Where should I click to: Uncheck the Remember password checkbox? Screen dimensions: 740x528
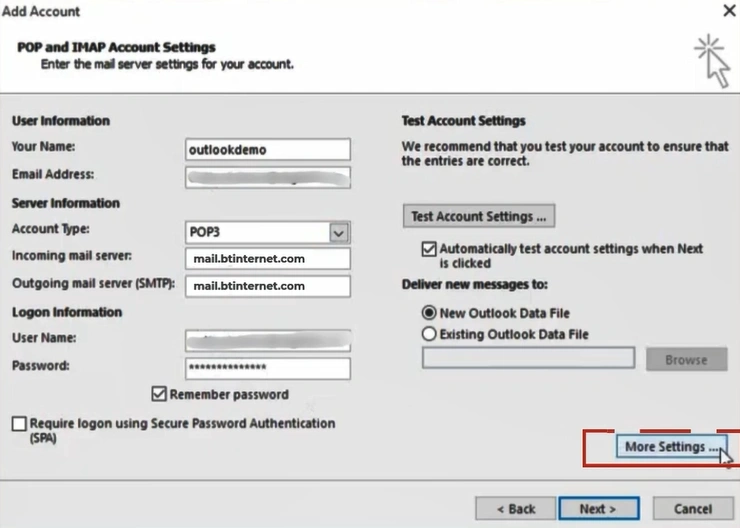tap(159, 394)
